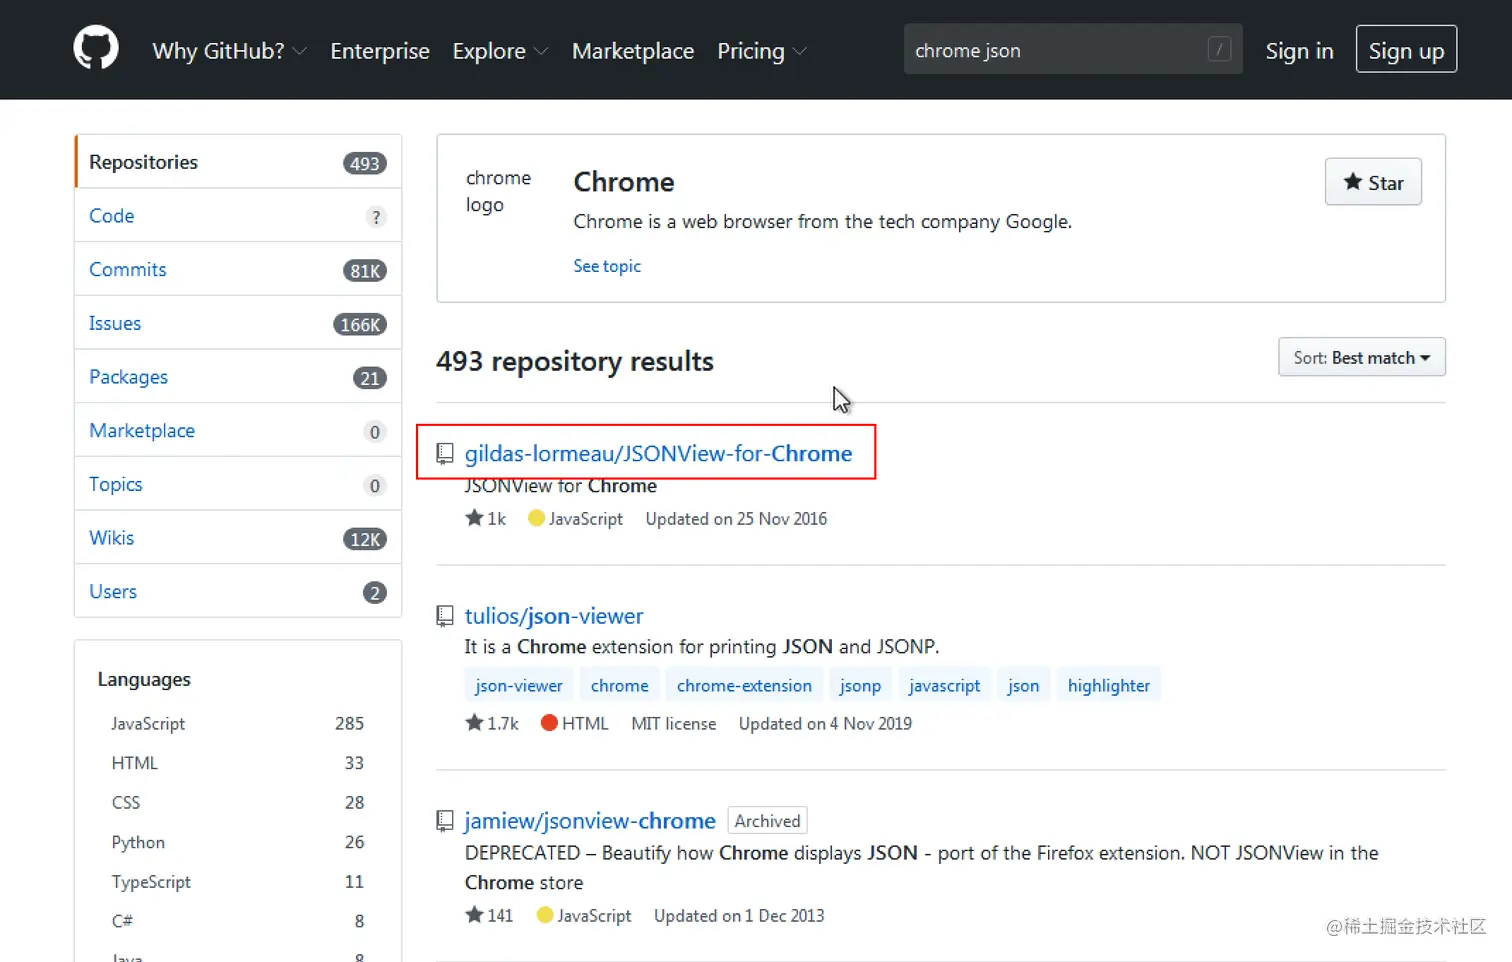Select the Packages filter in sidebar

(238, 376)
